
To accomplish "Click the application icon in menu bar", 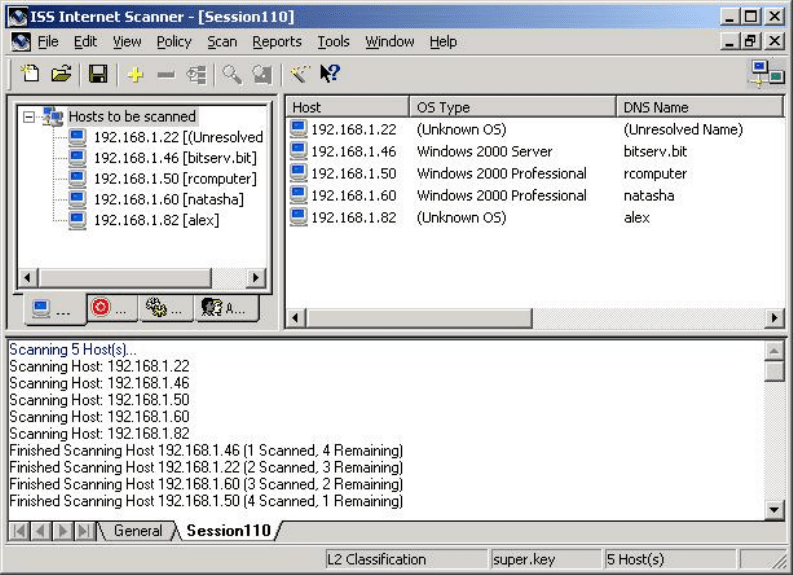I will (x=21, y=41).
